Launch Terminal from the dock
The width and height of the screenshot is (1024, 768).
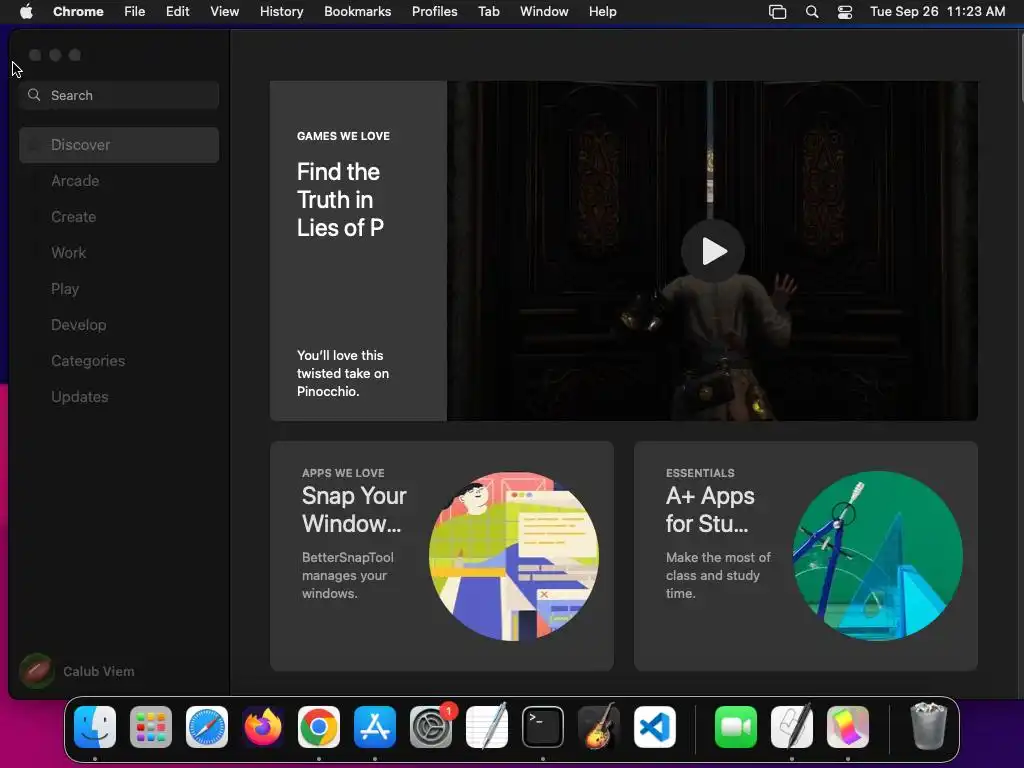[x=543, y=727]
